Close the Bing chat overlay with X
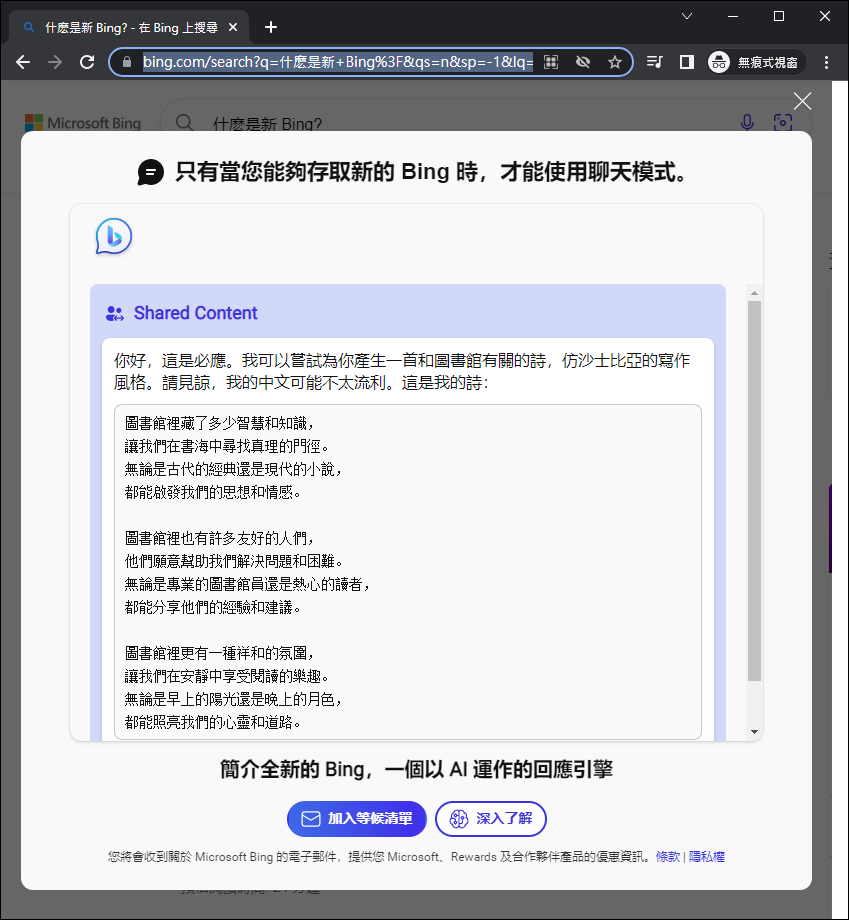The width and height of the screenshot is (849, 920). point(802,101)
